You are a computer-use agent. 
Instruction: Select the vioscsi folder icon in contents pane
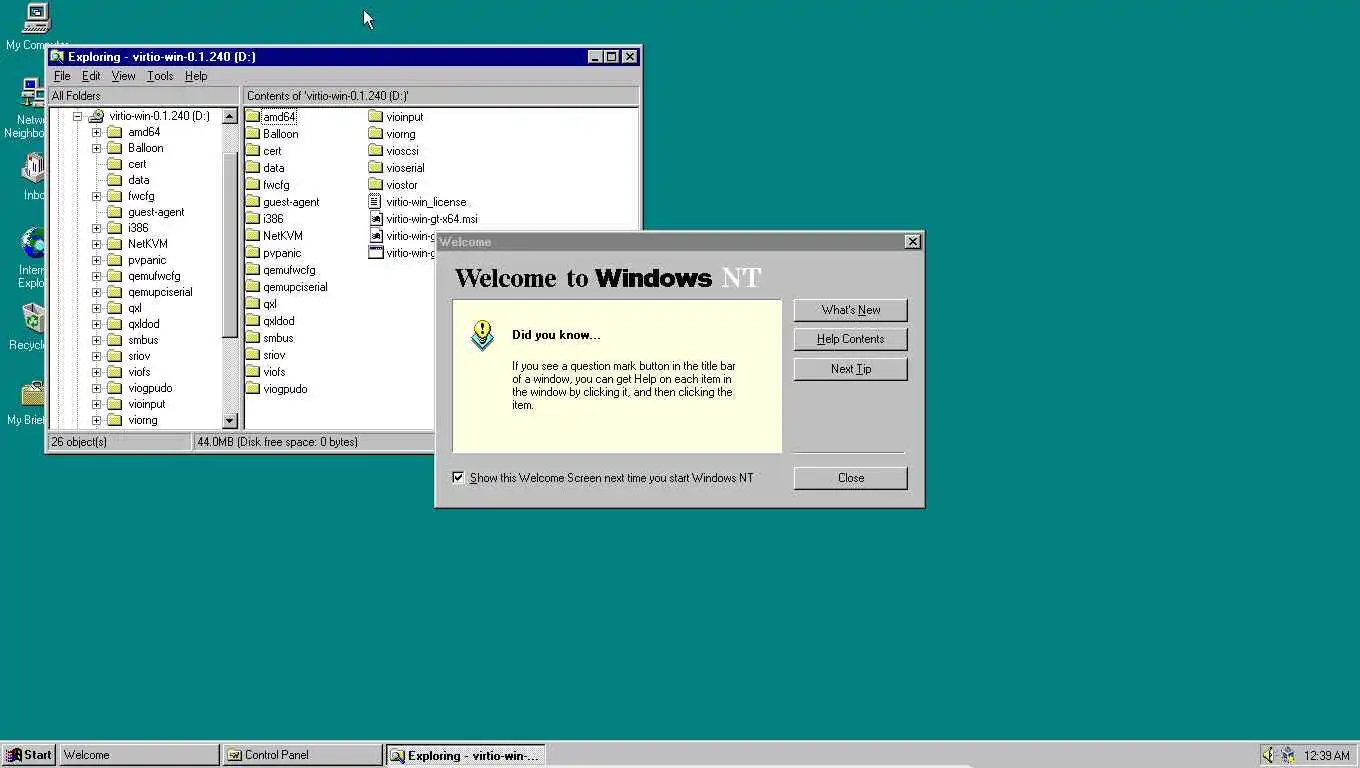pyautogui.click(x=376, y=151)
